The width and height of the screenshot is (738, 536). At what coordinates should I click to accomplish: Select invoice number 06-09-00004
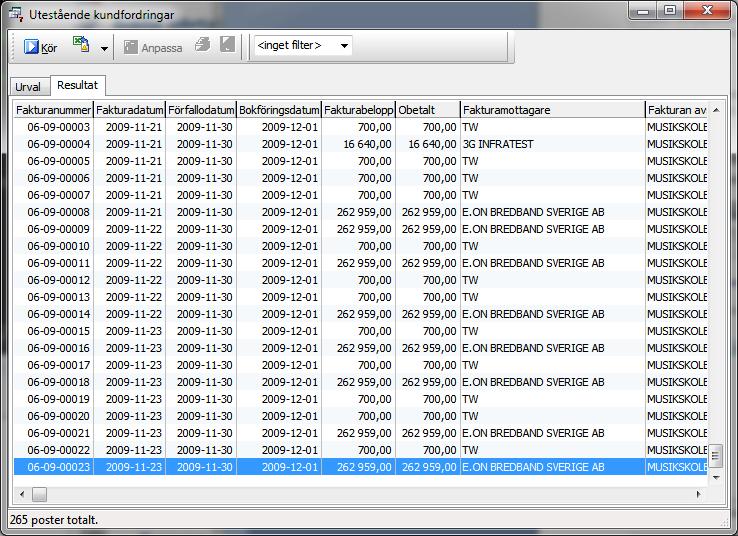pyautogui.click(x=58, y=144)
